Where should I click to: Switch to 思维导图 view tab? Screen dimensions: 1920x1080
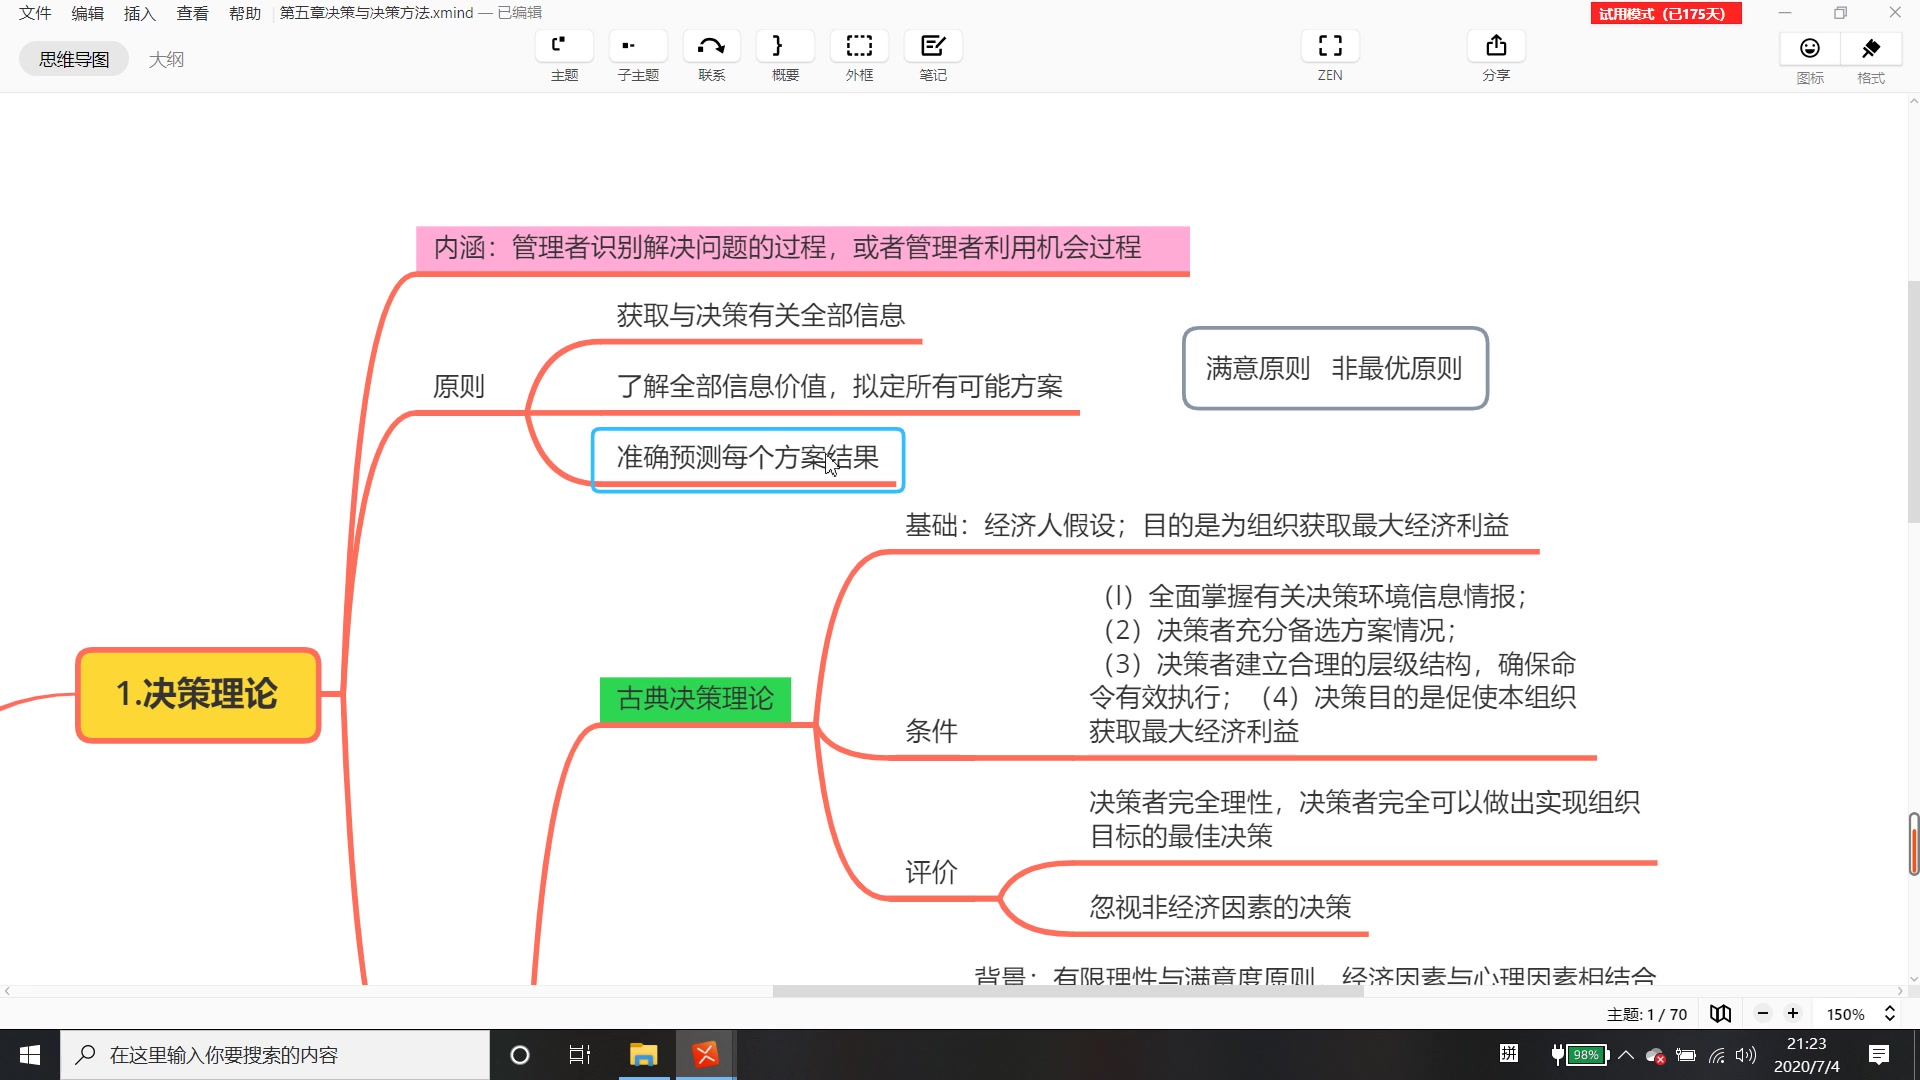[74, 59]
